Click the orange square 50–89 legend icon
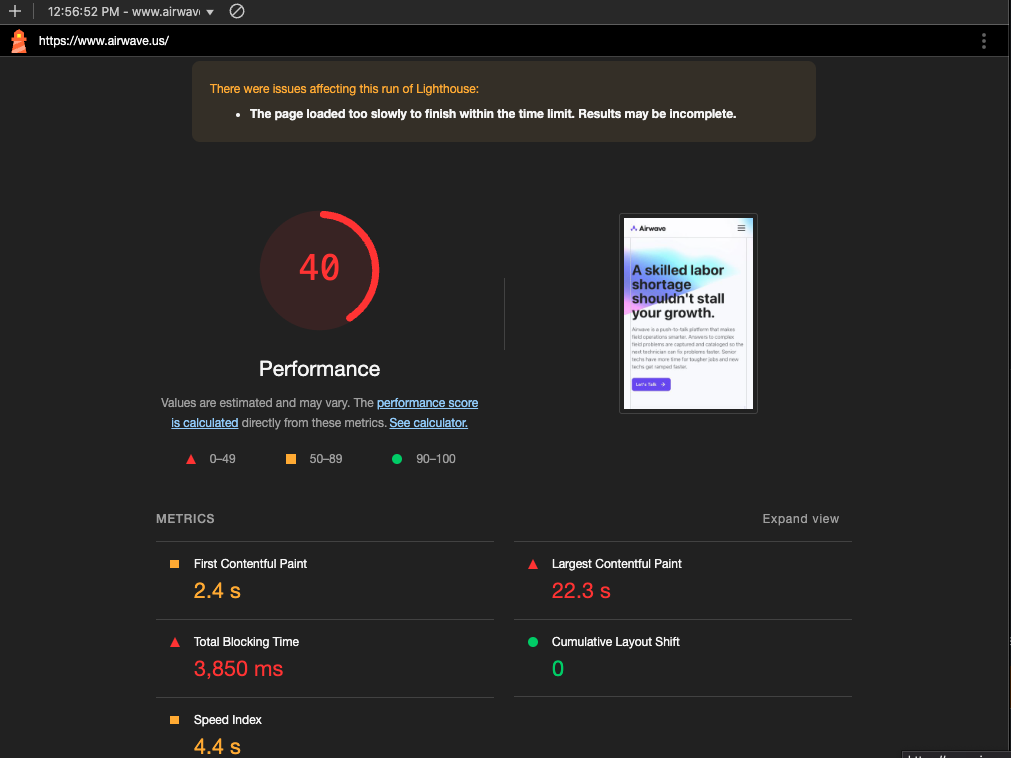 tap(291, 459)
